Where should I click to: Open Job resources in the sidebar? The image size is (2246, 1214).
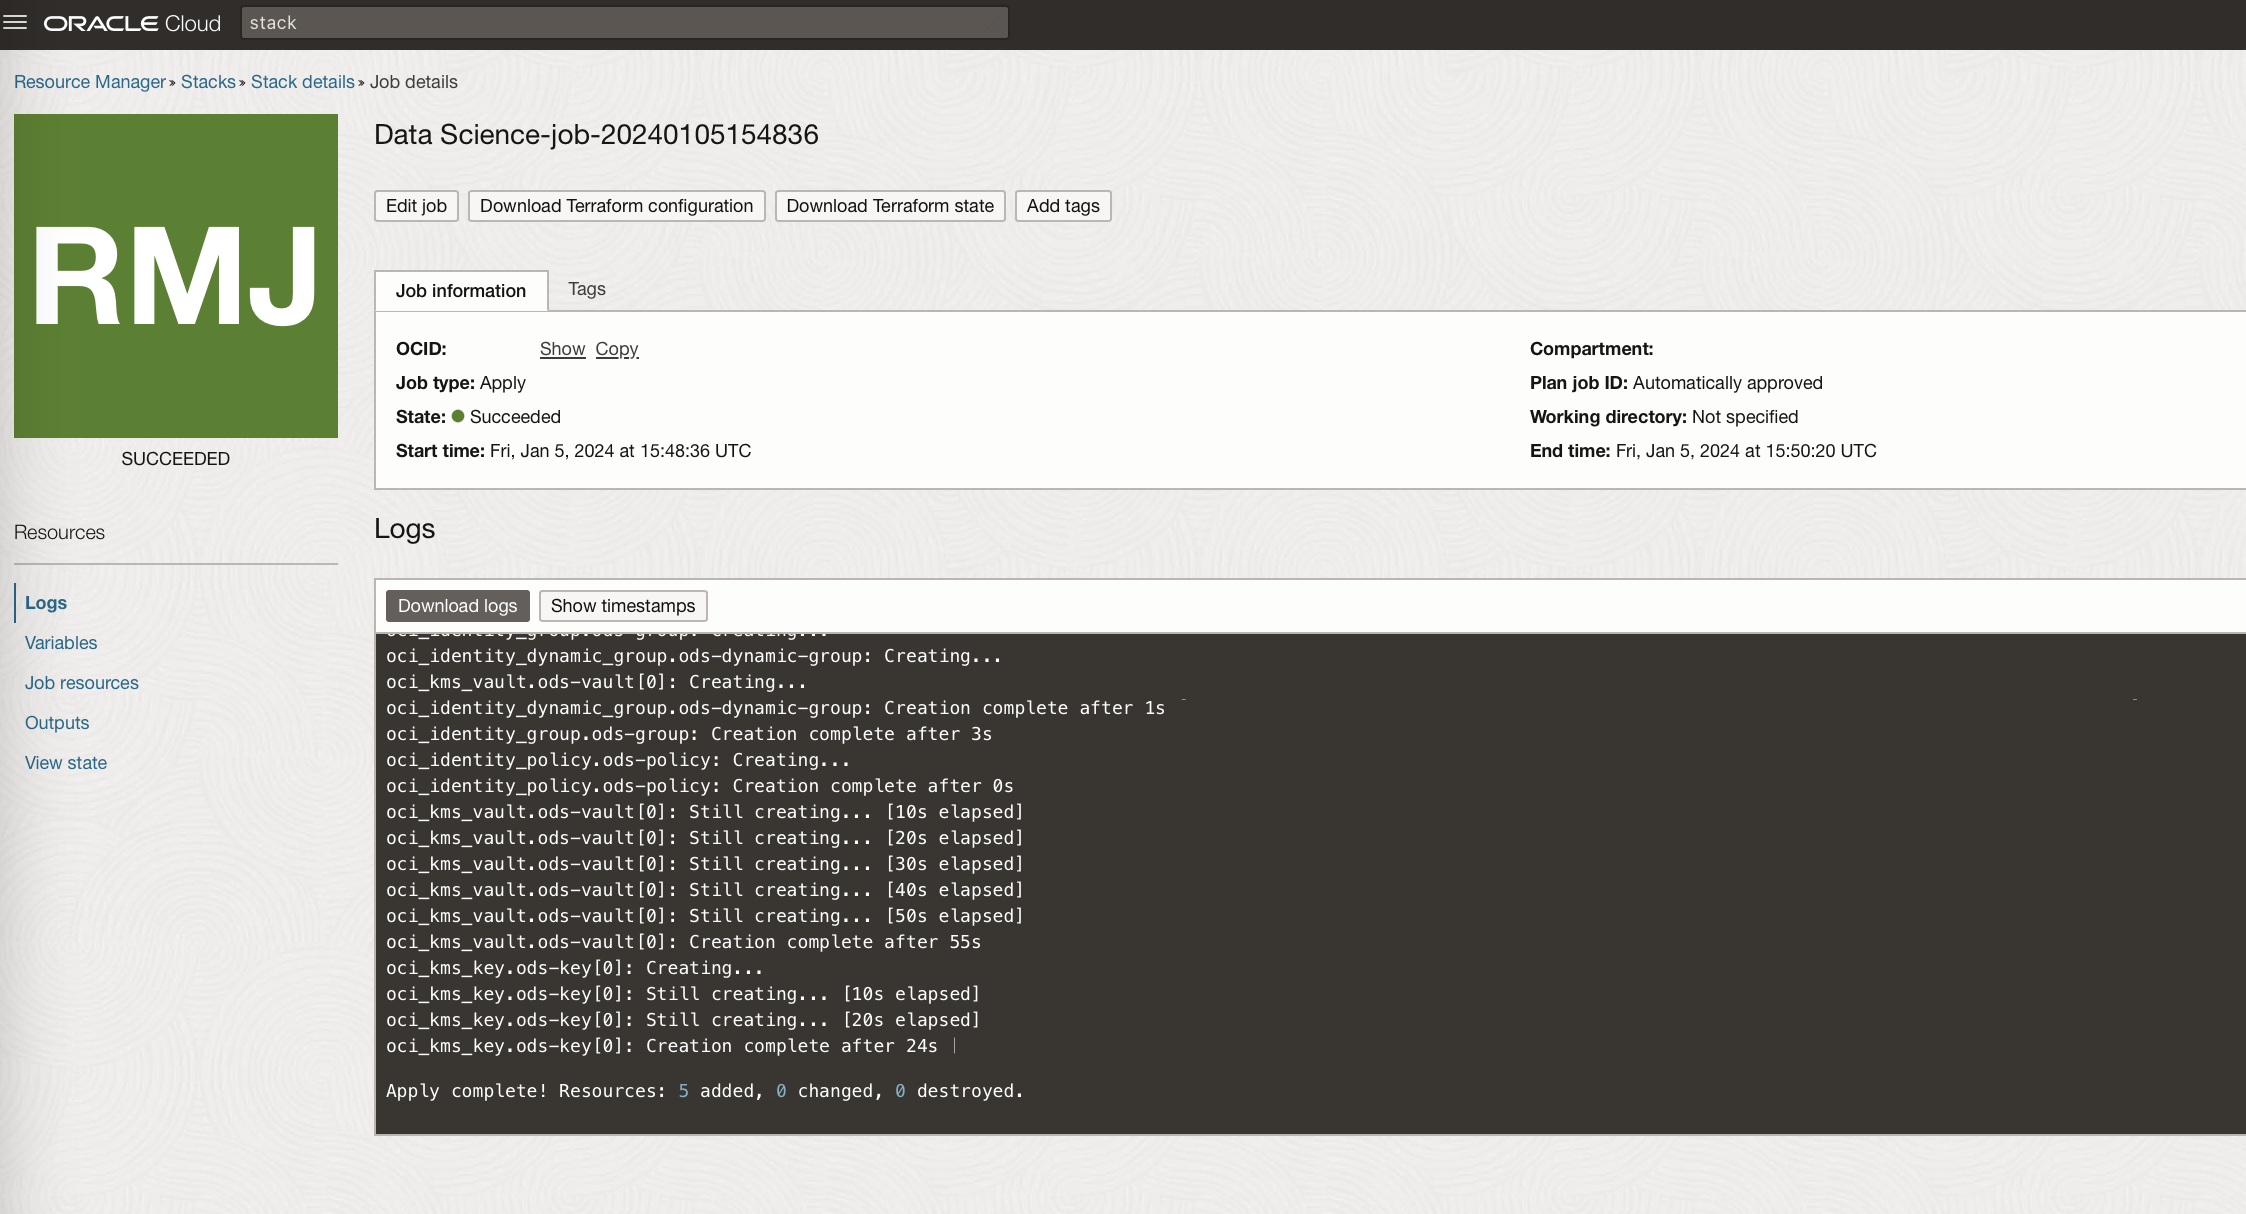[82, 683]
